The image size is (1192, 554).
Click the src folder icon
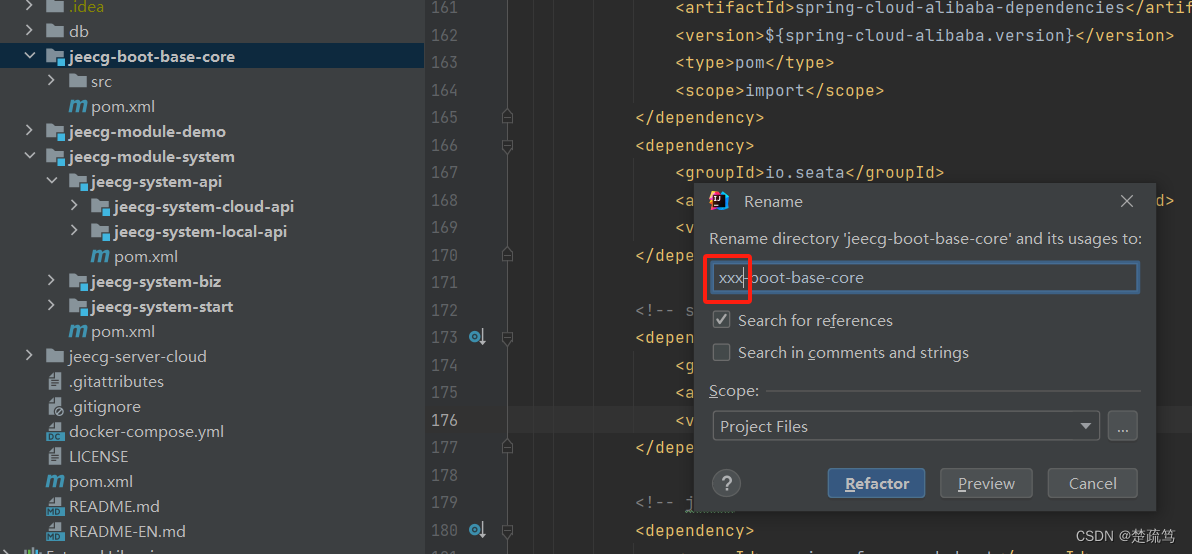(78, 81)
